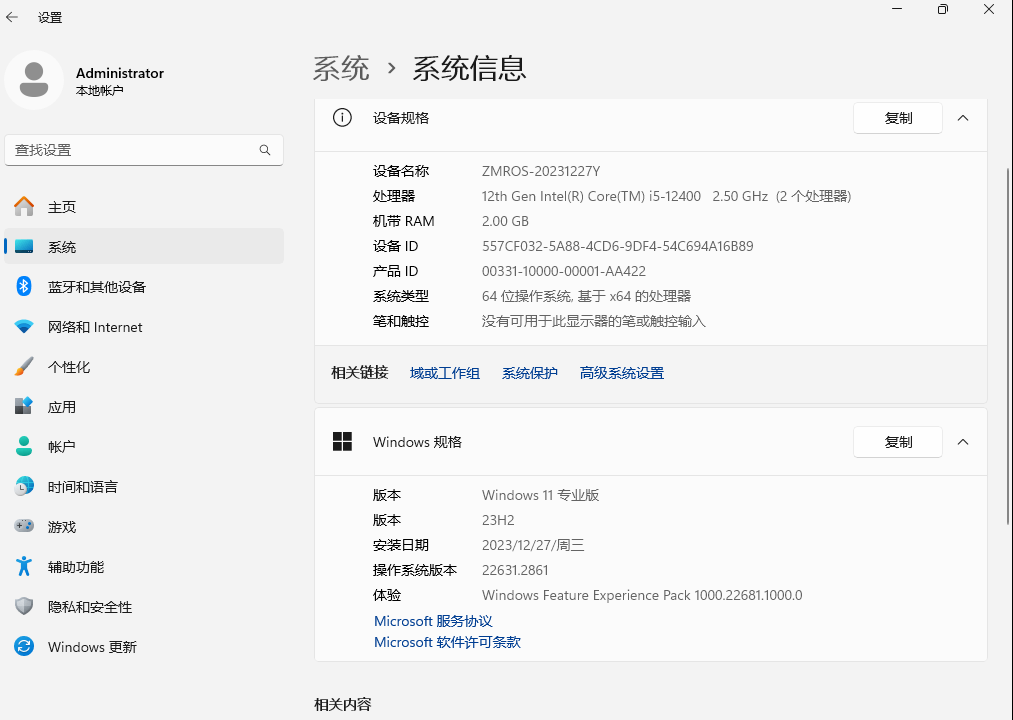
Task: Open the 系统保护 link
Action: coord(530,373)
